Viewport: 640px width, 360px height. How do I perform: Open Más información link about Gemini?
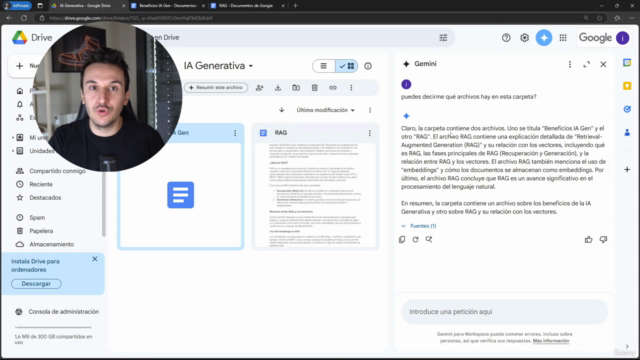pos(551,341)
